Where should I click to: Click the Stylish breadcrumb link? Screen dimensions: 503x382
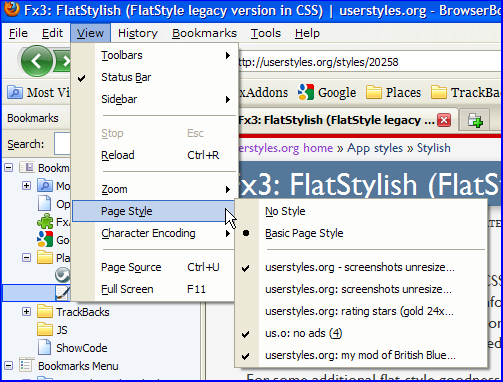434,148
